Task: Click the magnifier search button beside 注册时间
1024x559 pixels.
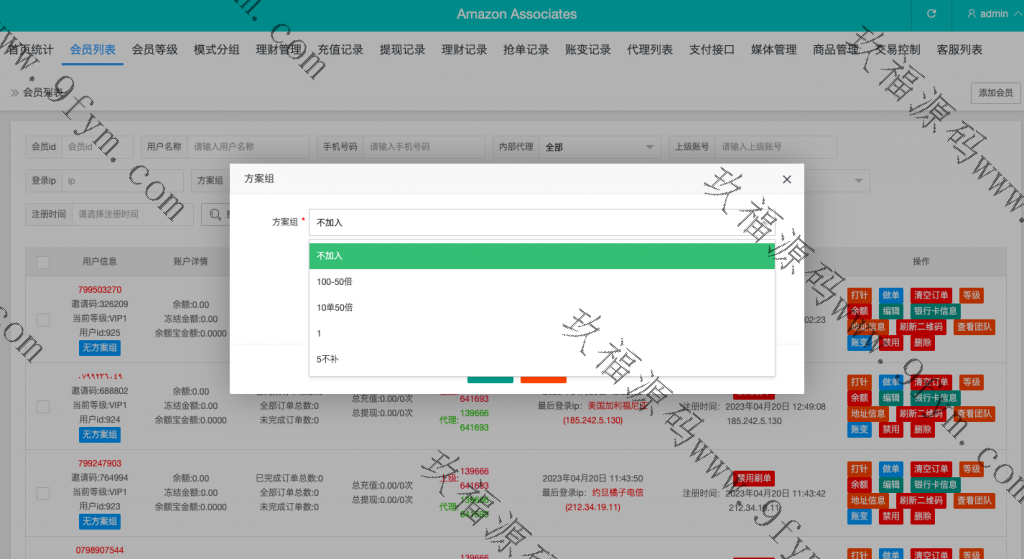Action: (214, 213)
